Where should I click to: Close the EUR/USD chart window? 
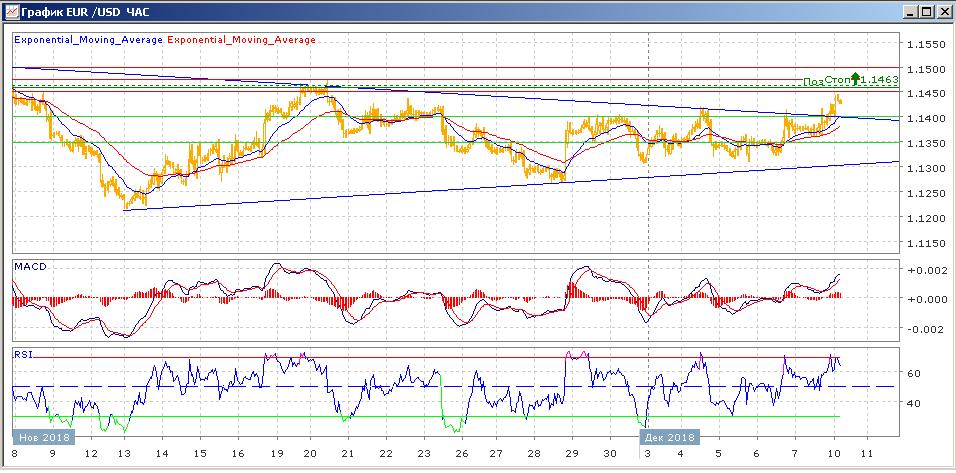click(943, 12)
